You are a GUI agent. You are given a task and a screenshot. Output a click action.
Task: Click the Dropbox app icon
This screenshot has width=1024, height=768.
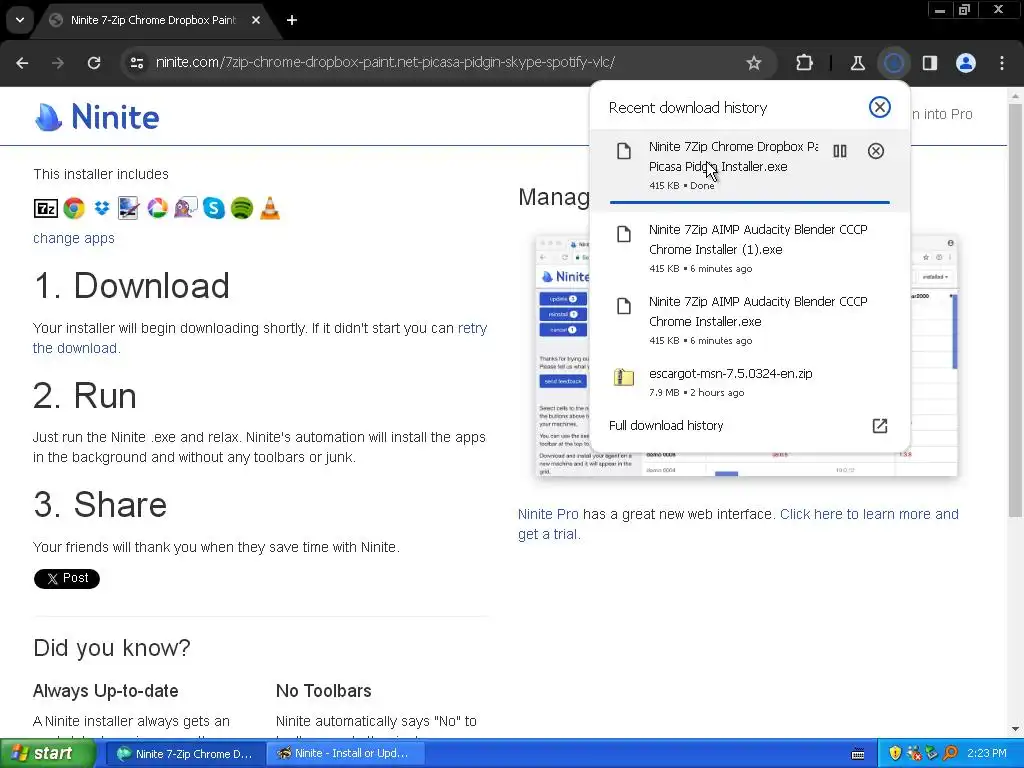click(x=102, y=208)
